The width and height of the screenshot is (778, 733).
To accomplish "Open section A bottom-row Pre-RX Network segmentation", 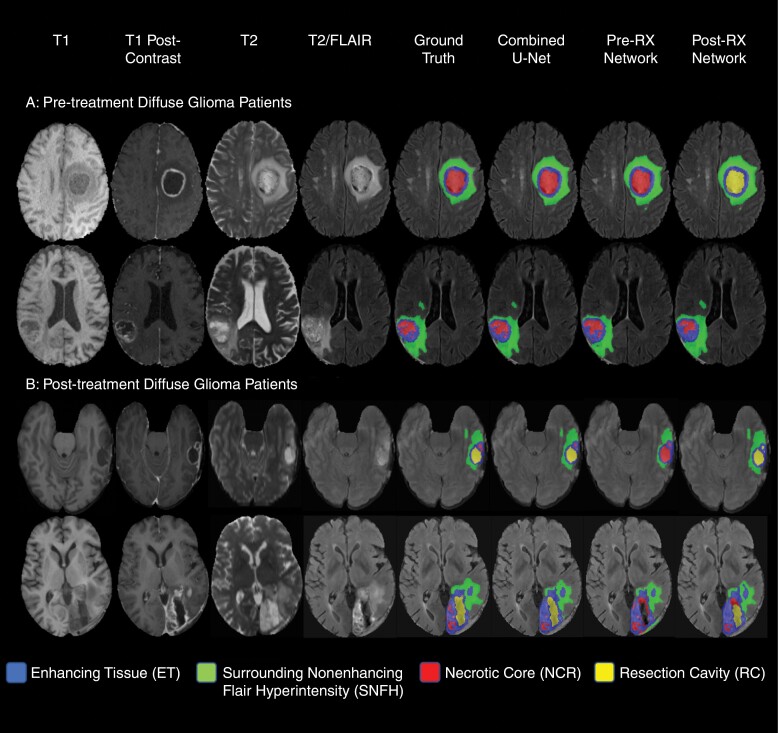I will [x=626, y=305].
